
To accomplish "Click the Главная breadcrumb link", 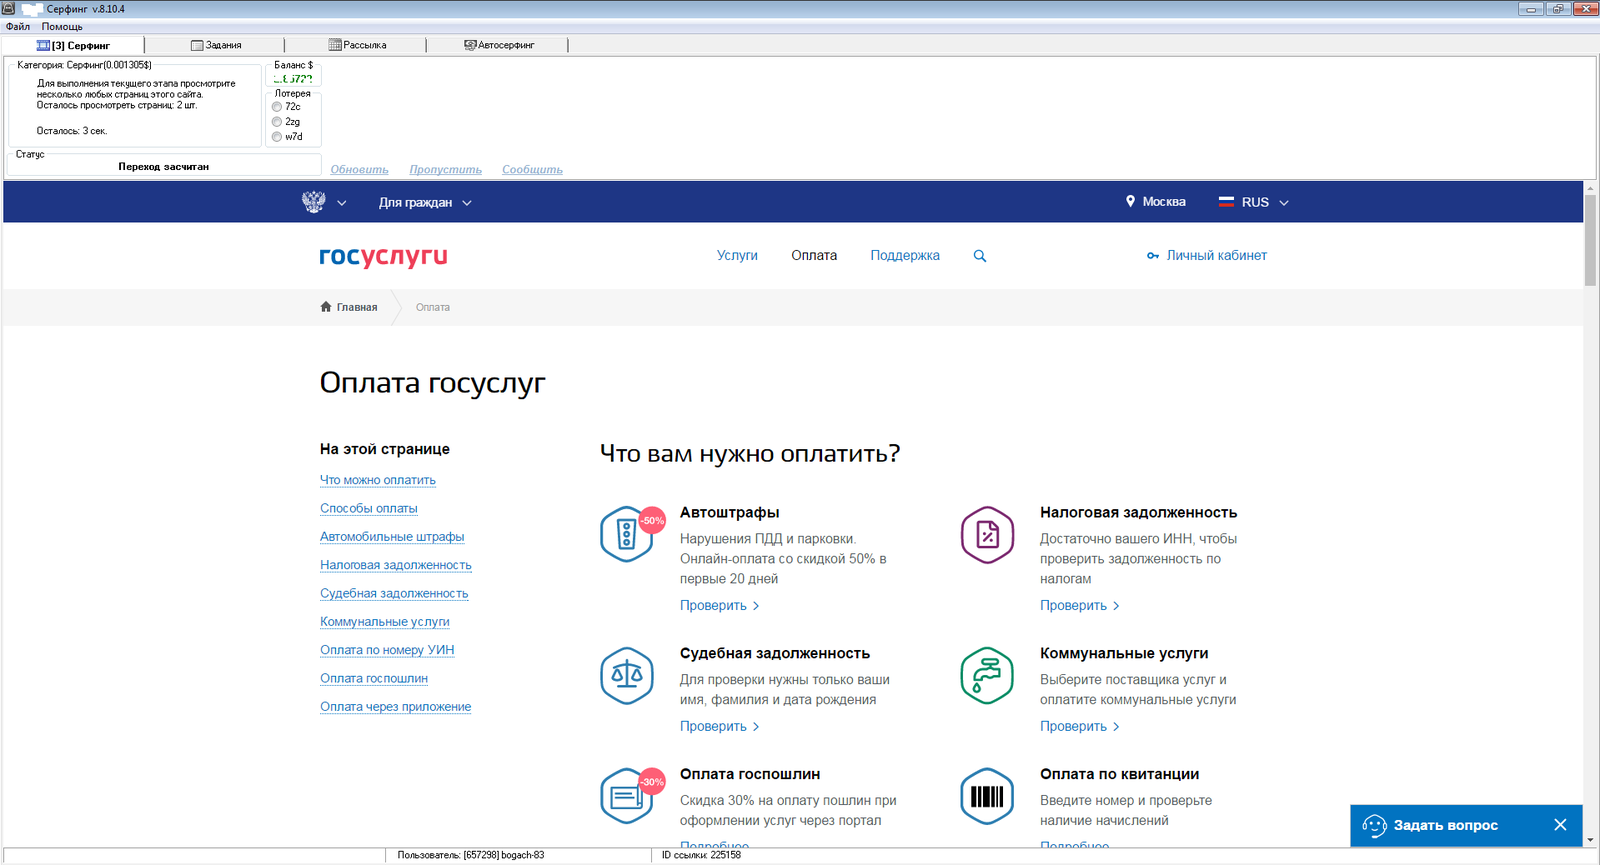I will [357, 307].
